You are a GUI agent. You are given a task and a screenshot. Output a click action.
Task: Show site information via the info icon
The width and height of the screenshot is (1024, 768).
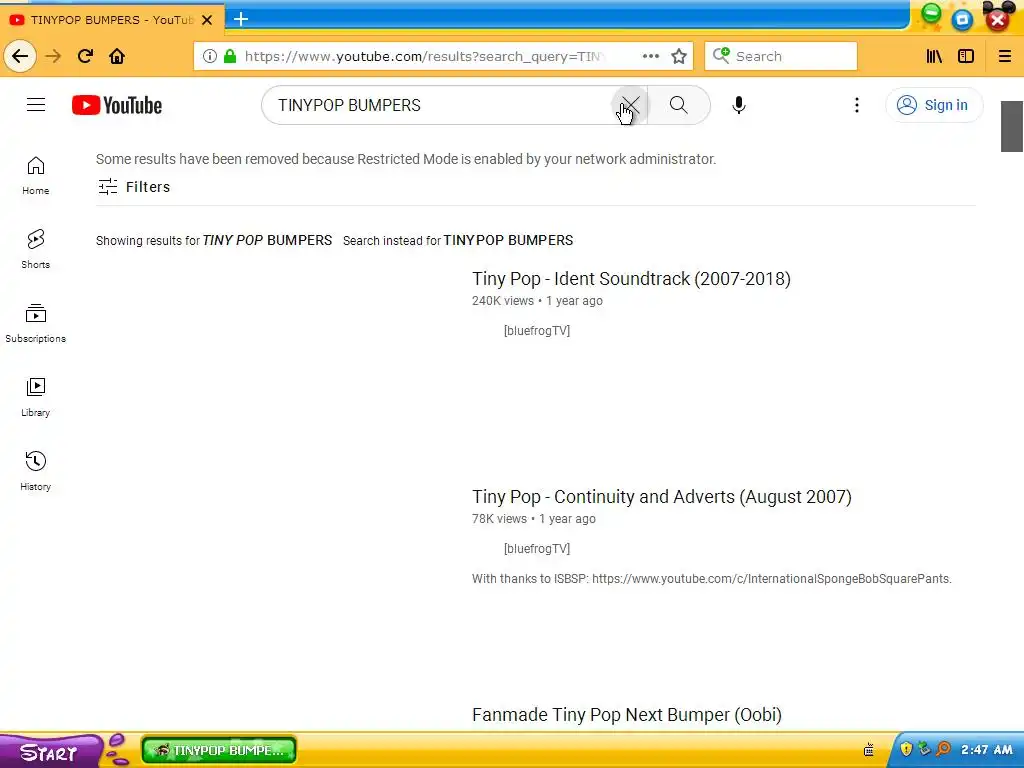pyautogui.click(x=210, y=56)
